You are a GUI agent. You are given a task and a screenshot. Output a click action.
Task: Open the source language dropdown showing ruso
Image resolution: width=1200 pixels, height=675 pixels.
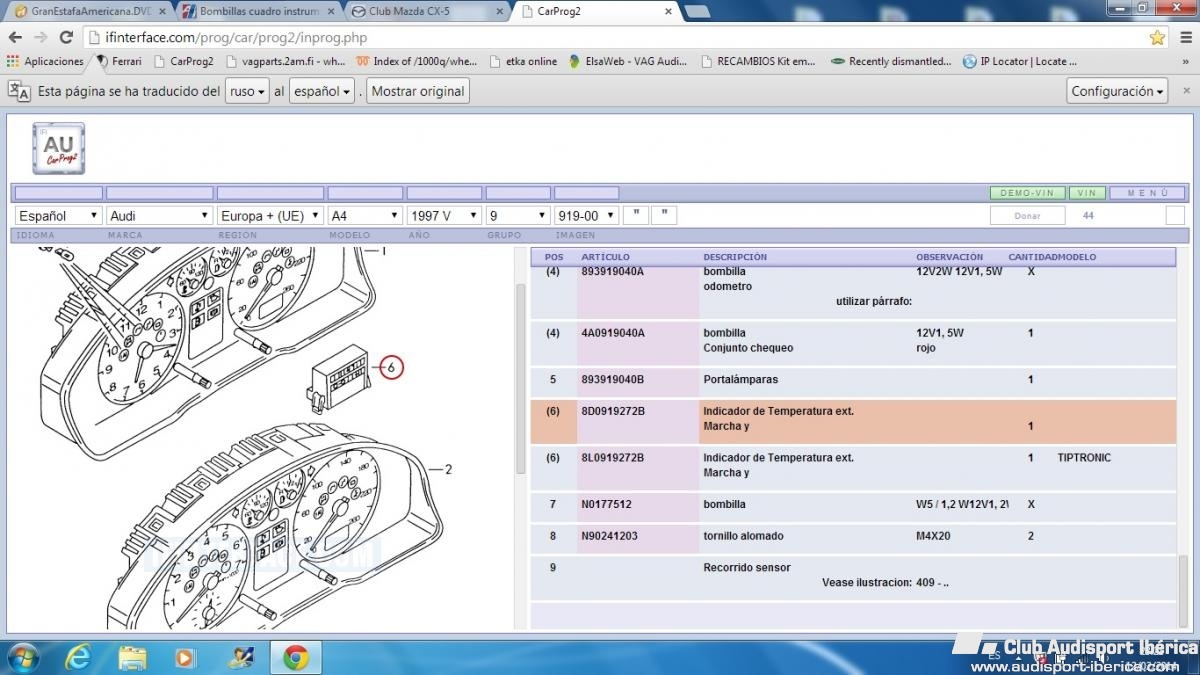coord(248,91)
